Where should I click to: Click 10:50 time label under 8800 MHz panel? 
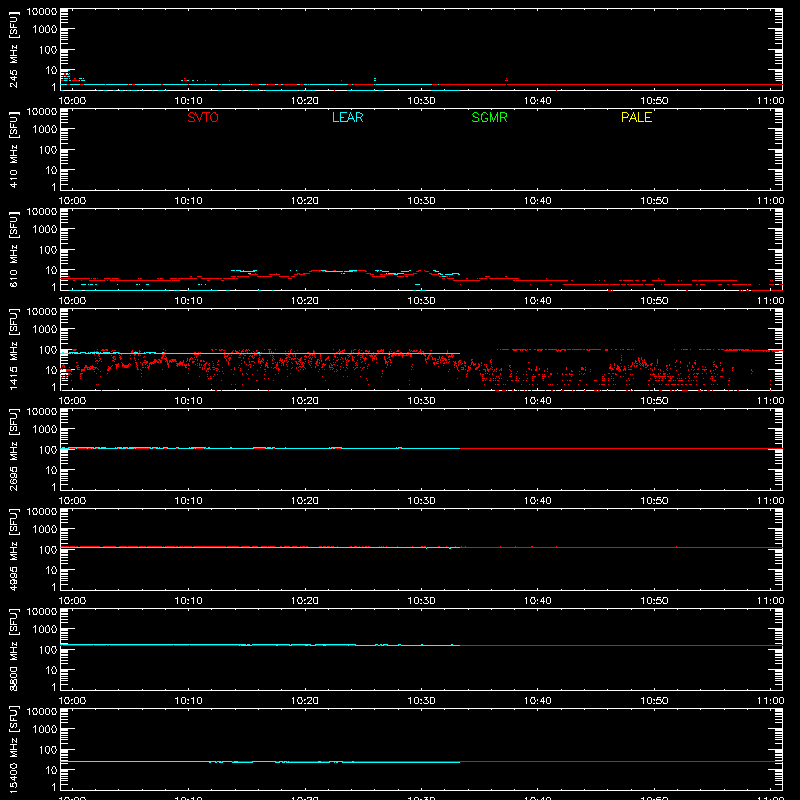click(654, 701)
